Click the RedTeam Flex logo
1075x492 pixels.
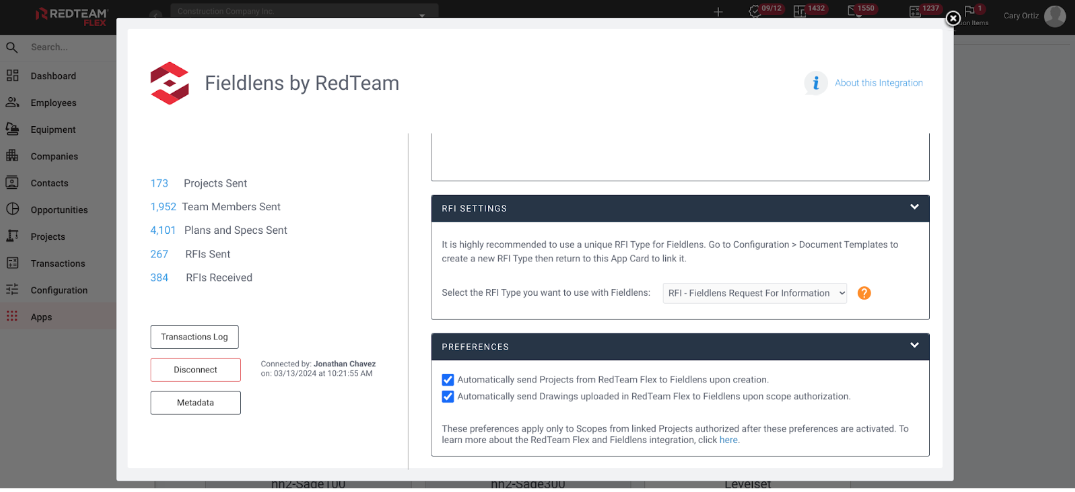point(73,15)
